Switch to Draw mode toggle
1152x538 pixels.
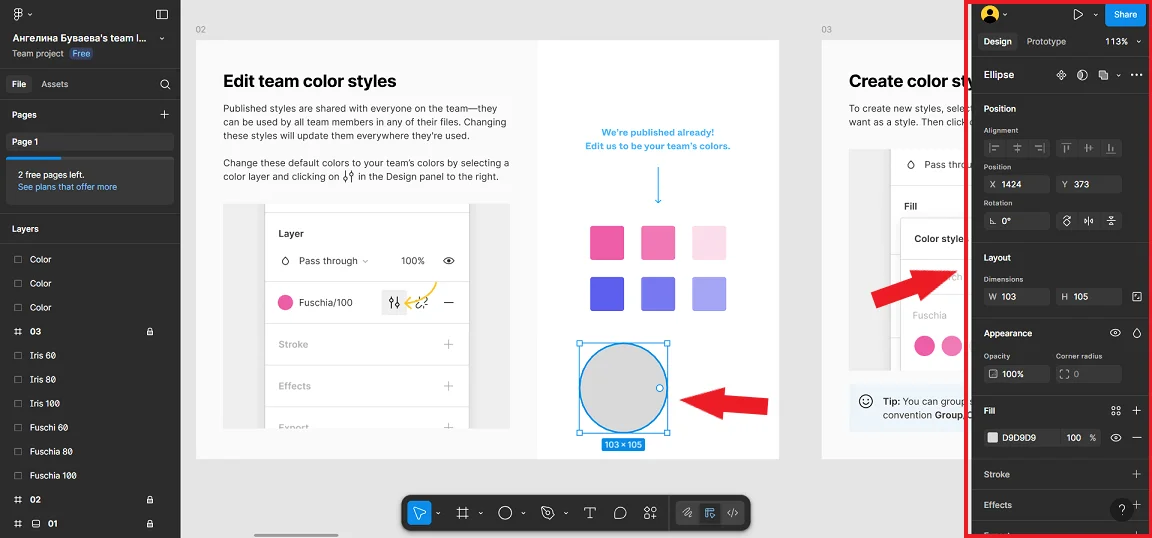[x=687, y=513]
